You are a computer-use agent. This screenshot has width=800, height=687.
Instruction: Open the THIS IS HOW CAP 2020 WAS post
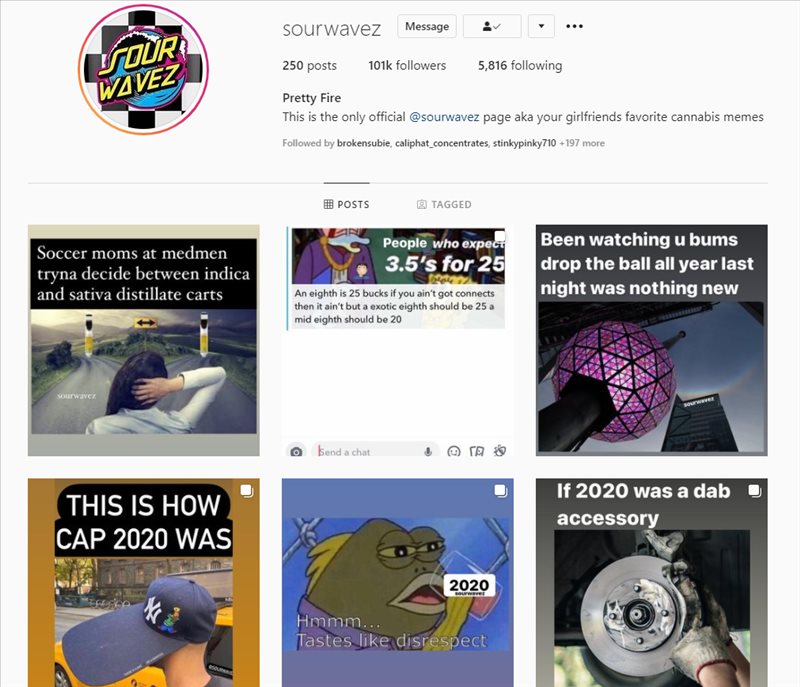(x=143, y=582)
